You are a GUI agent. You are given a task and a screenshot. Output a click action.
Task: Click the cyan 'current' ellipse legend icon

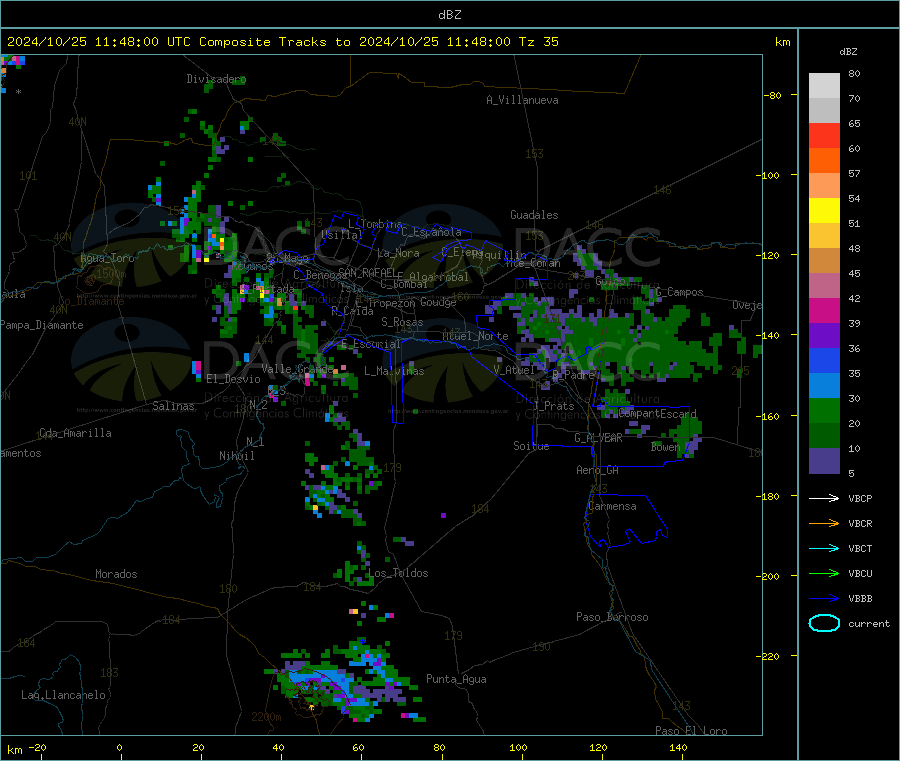(x=824, y=623)
